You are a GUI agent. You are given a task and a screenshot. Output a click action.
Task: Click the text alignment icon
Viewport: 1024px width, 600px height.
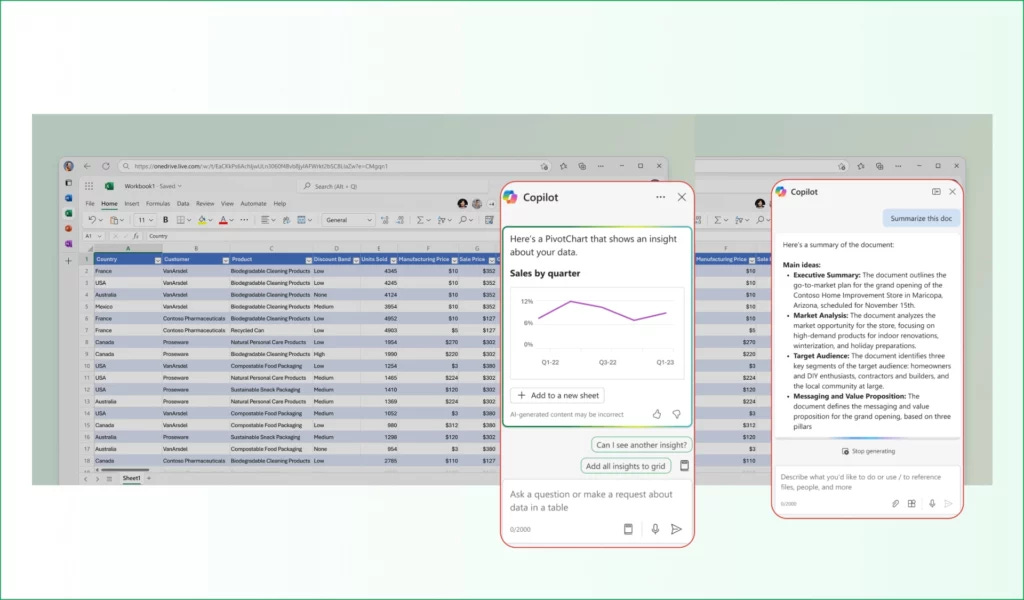click(x=265, y=220)
